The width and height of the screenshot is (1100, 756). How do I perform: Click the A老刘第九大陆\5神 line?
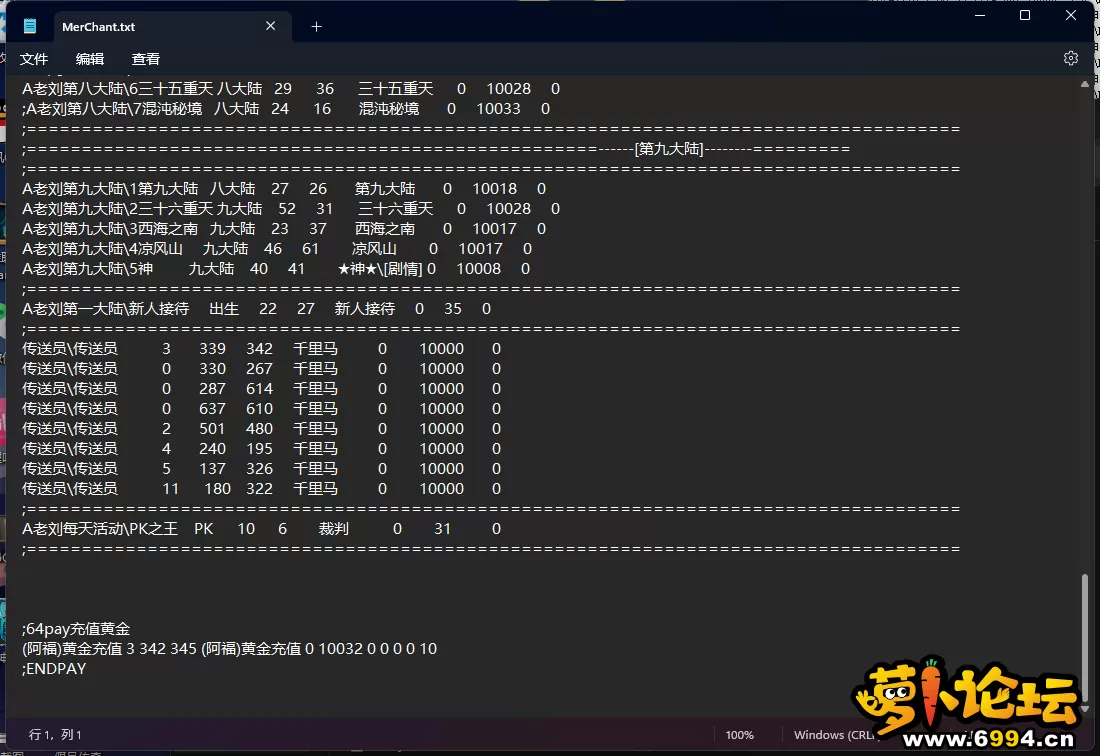tap(276, 269)
